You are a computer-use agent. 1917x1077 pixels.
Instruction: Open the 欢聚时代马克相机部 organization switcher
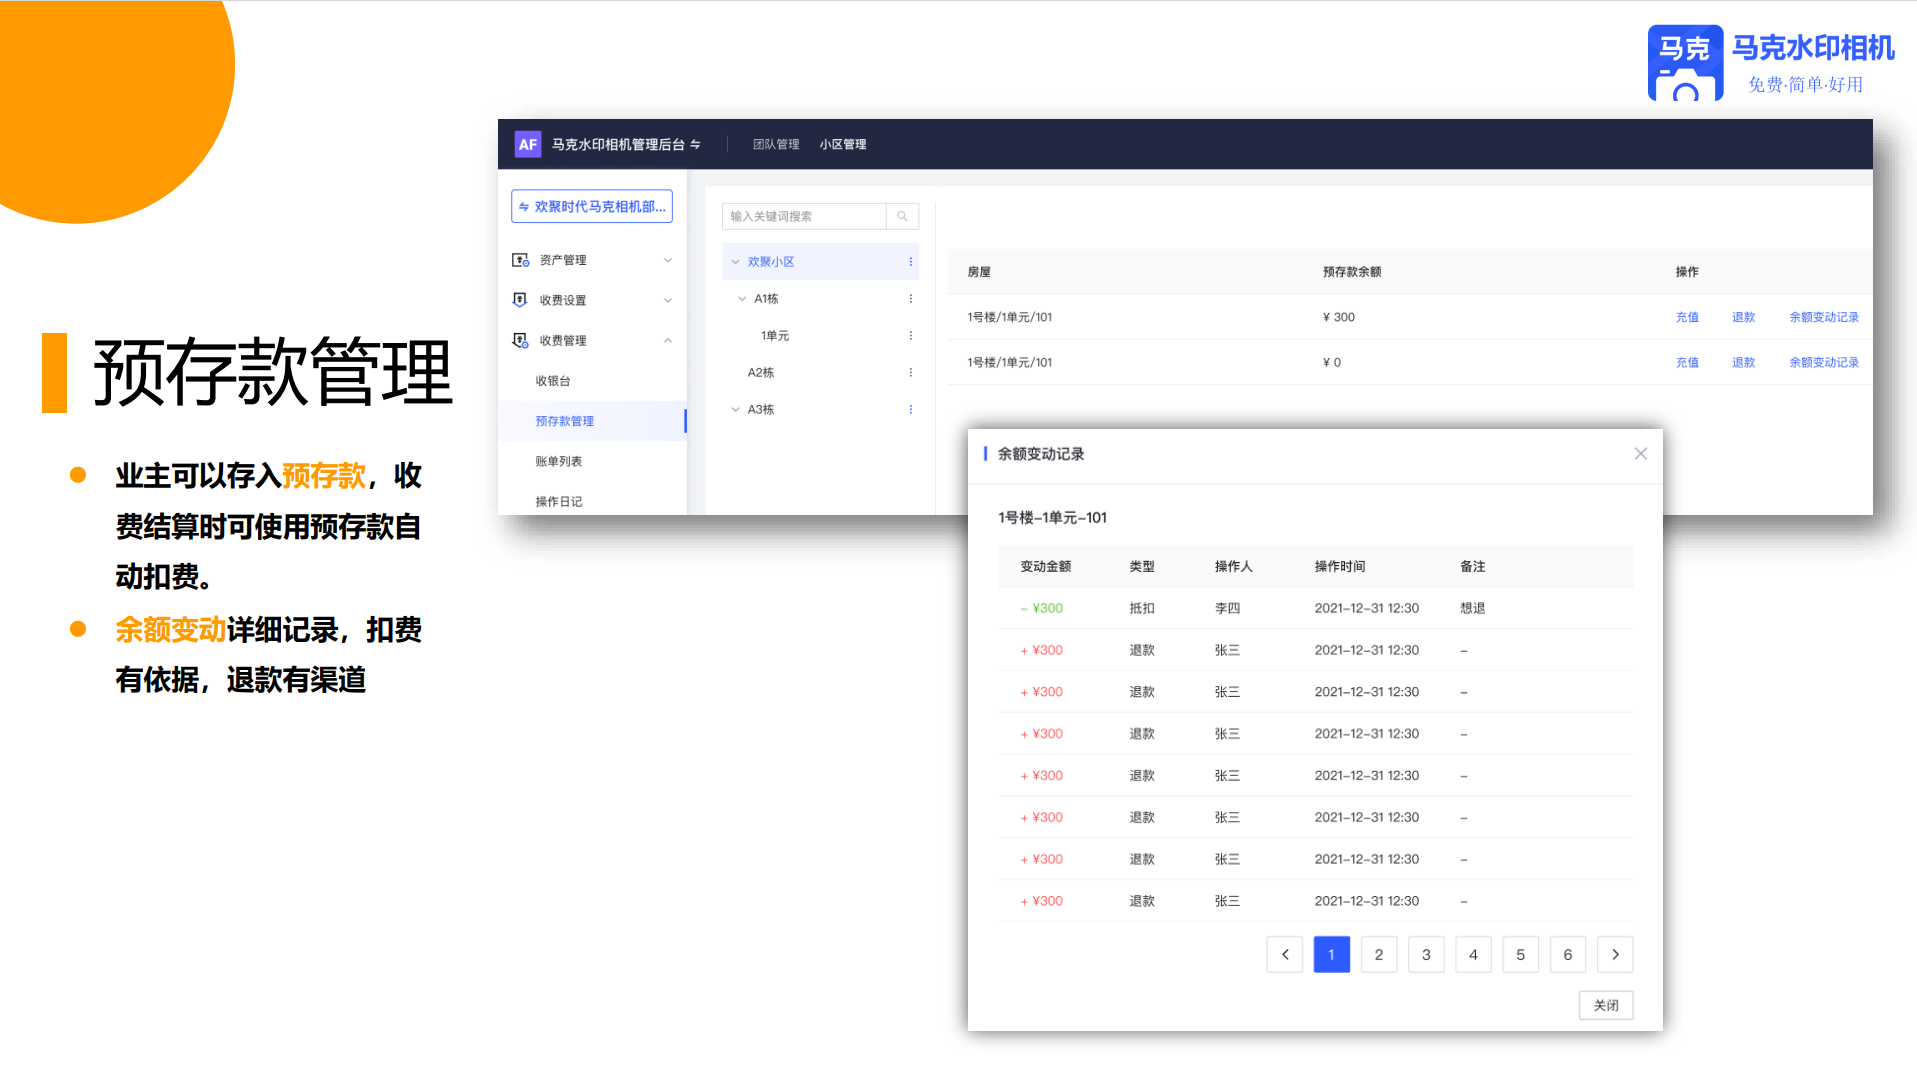pyautogui.click(x=592, y=207)
